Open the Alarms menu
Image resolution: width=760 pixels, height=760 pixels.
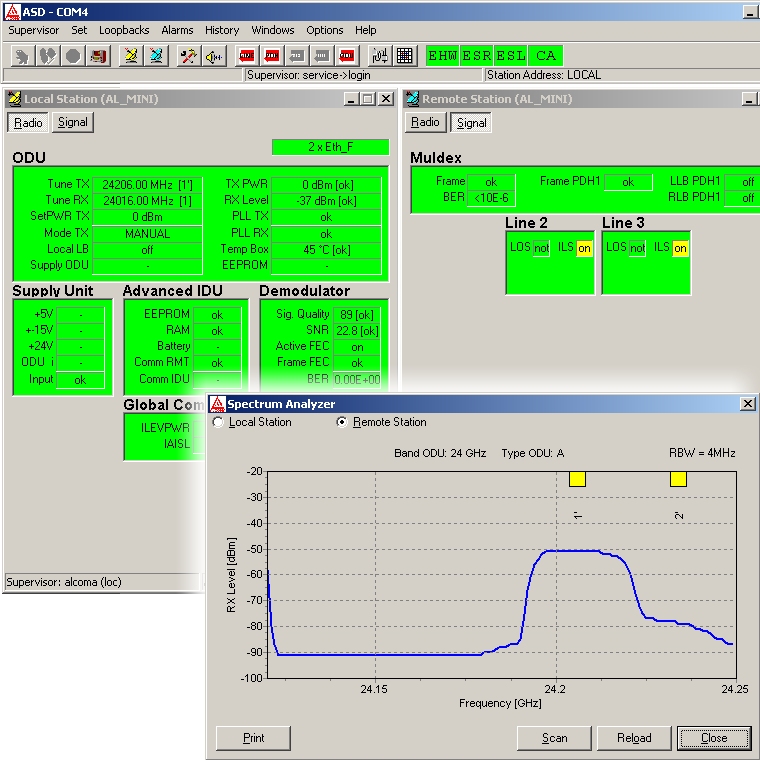[x=177, y=30]
